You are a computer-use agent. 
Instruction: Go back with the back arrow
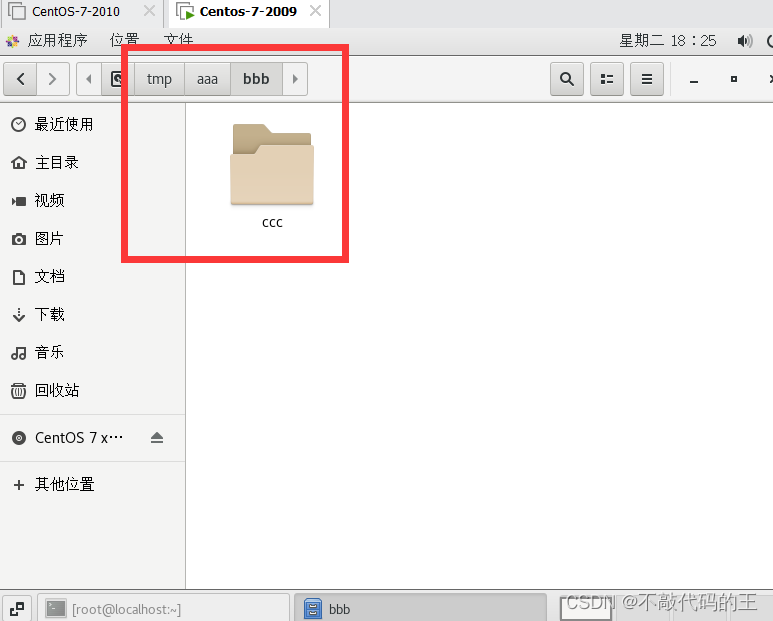click(x=20, y=79)
